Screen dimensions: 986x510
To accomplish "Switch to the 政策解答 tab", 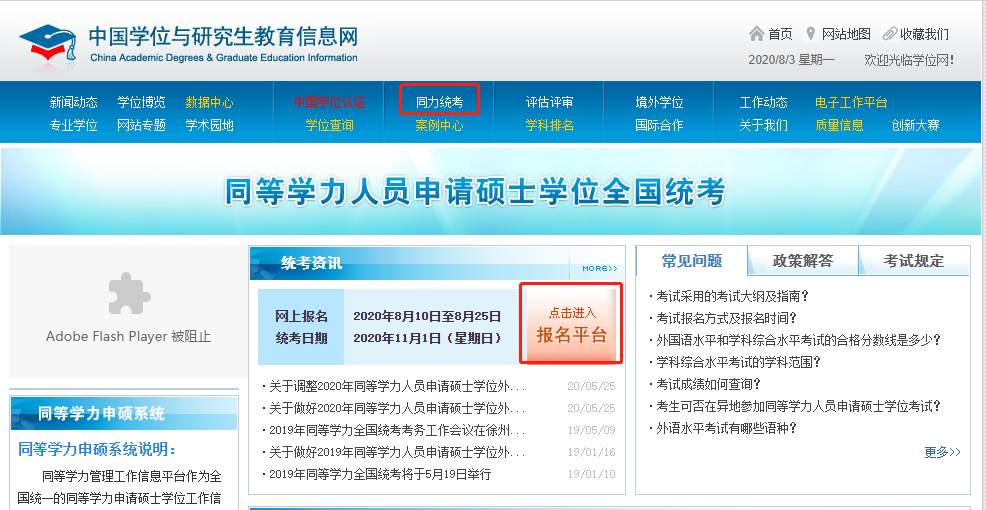I will [x=802, y=261].
